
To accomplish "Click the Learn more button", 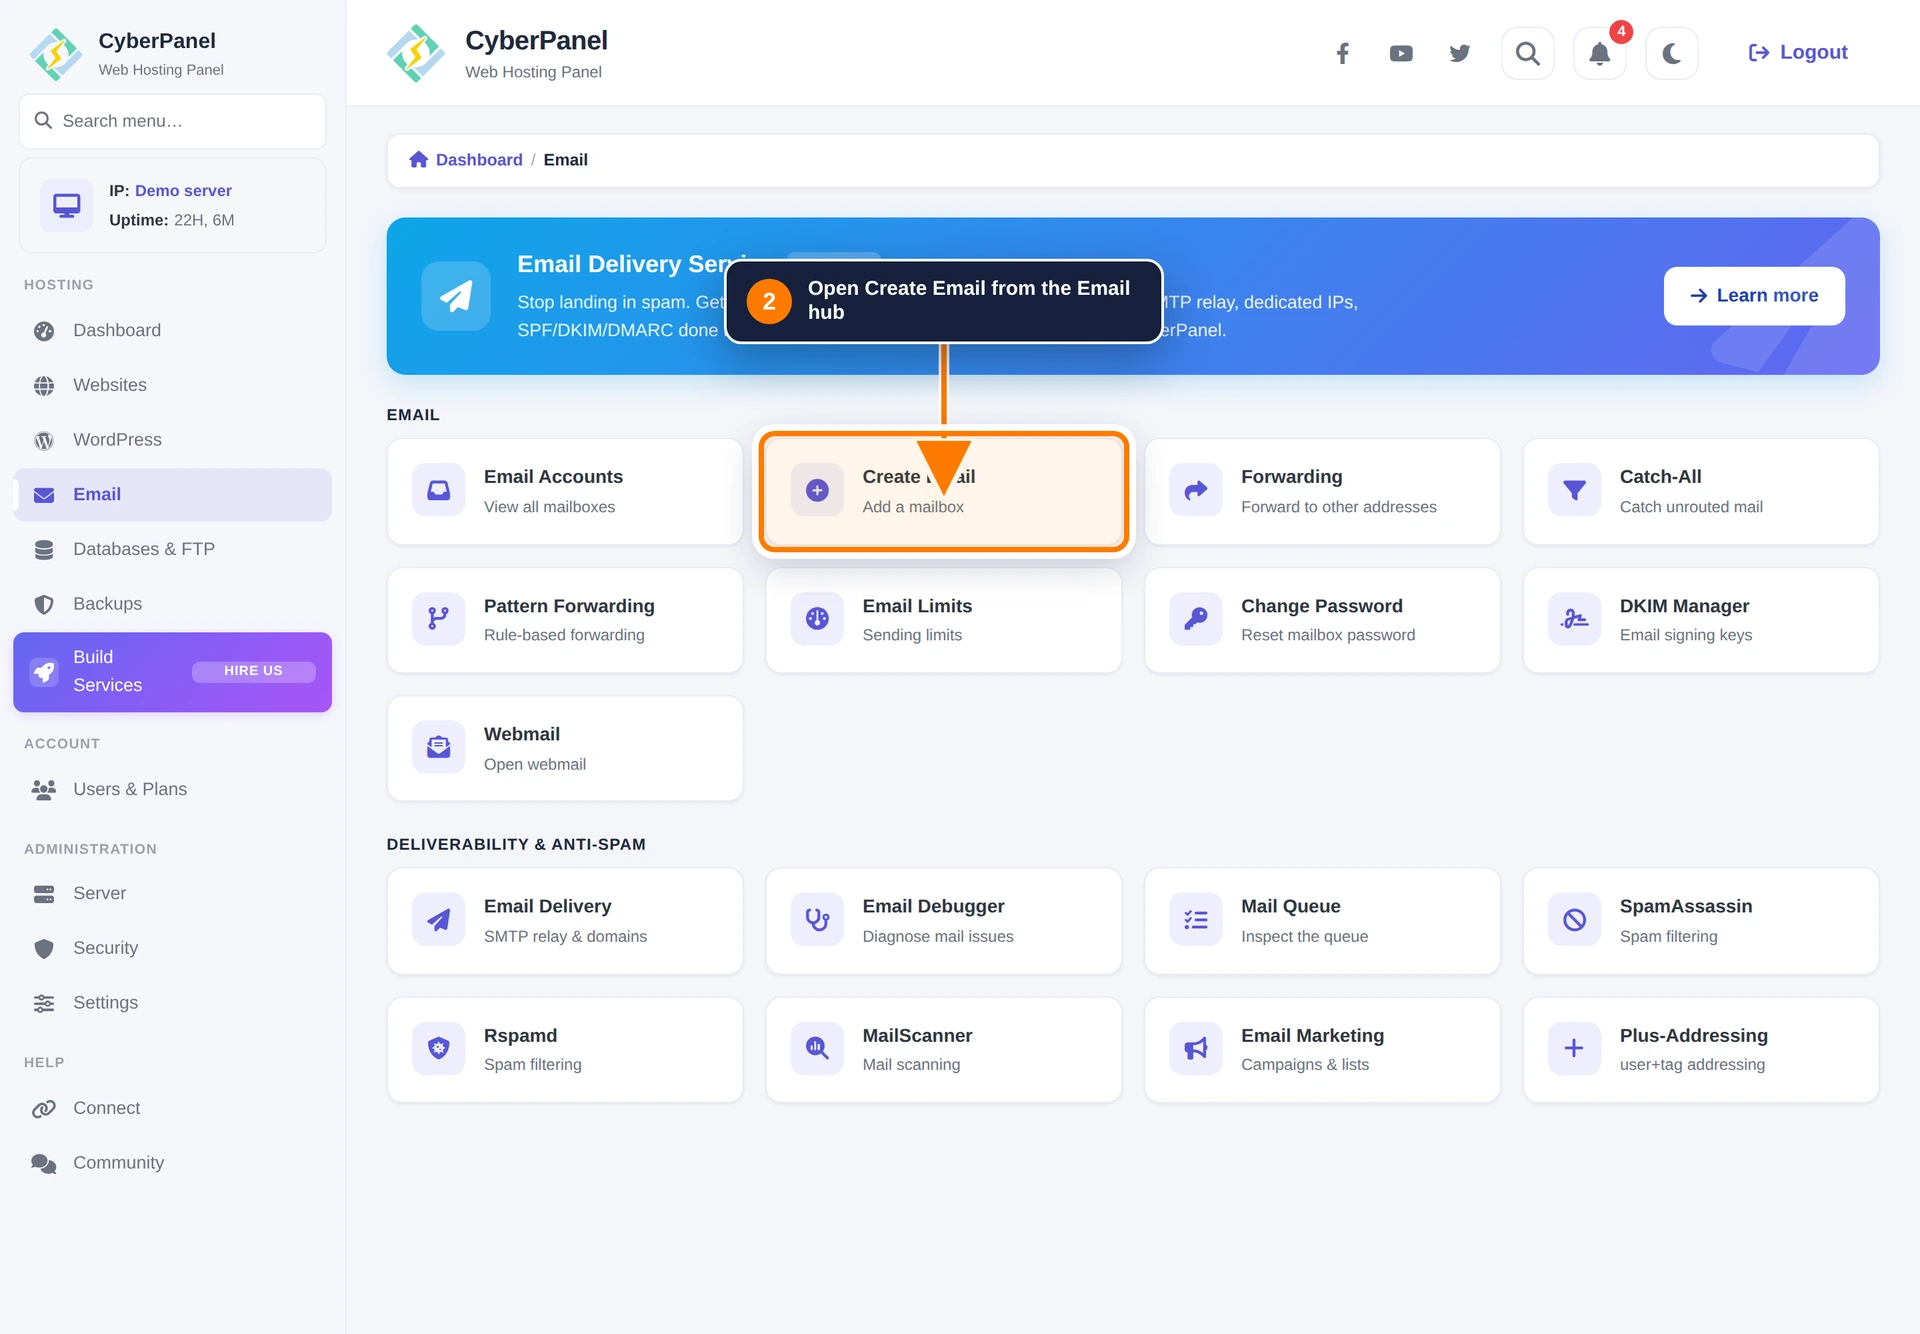I will point(1754,296).
